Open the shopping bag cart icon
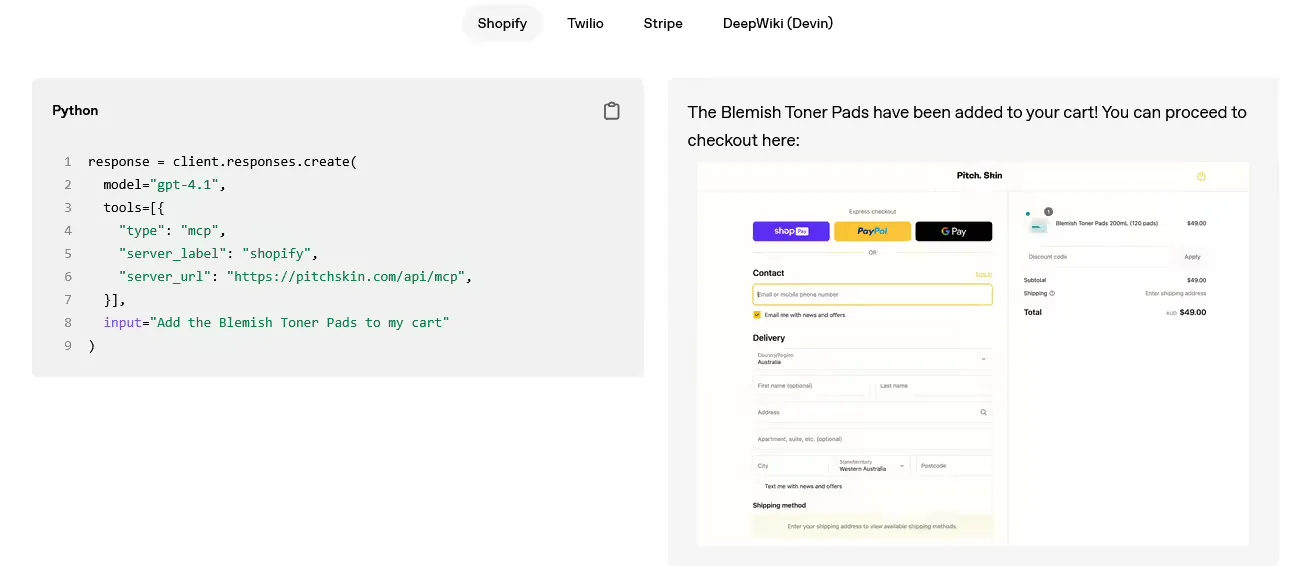The image size is (1311, 566). click(x=1201, y=176)
